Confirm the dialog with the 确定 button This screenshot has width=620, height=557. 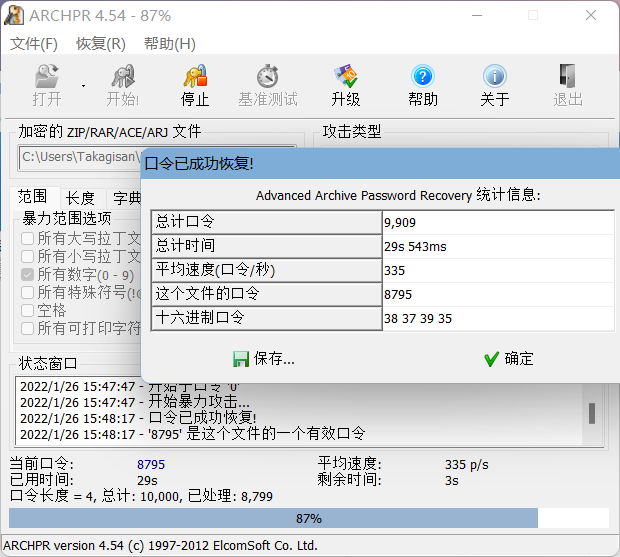[509, 359]
